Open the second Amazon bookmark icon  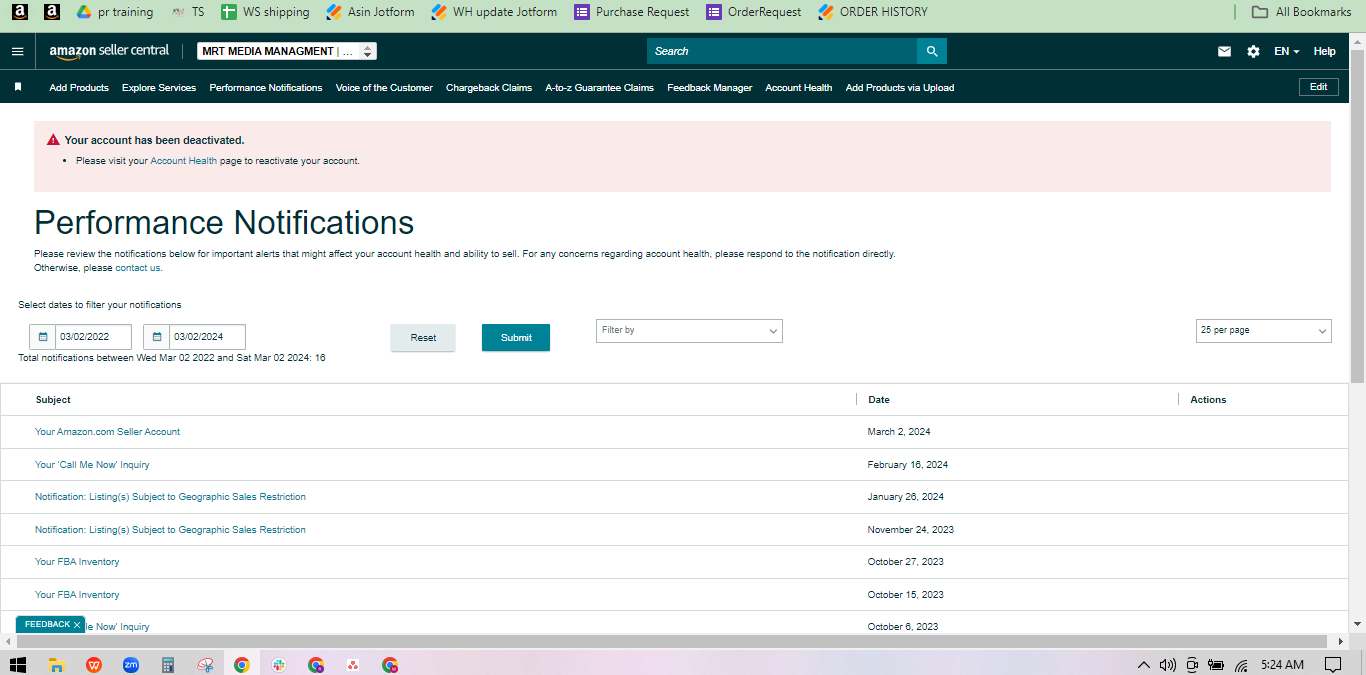click(52, 12)
